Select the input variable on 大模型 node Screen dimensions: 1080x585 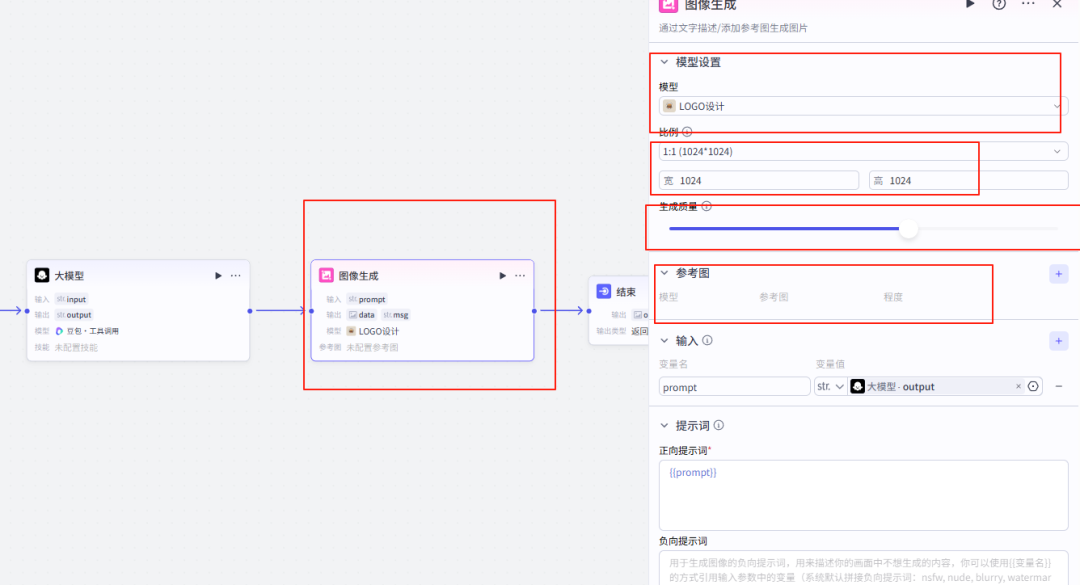pyautogui.click(x=72, y=299)
